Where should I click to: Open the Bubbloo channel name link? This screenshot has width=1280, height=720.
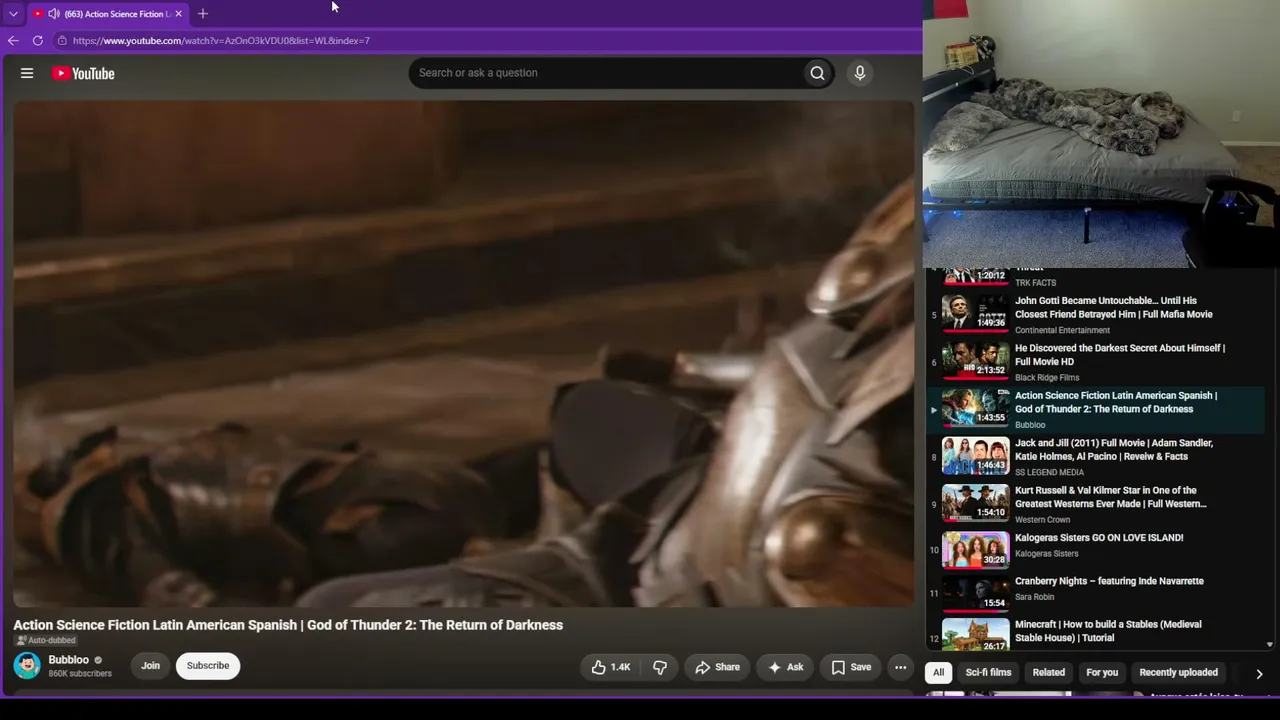(x=69, y=660)
